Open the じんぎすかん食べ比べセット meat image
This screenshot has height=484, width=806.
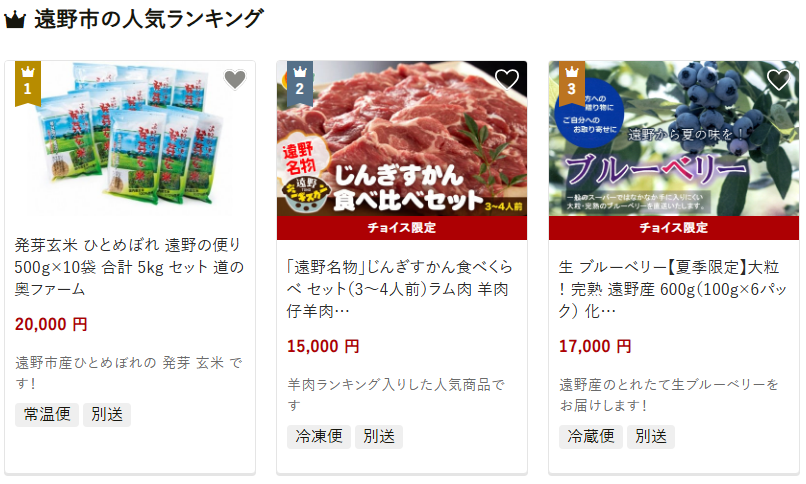tap(402, 138)
